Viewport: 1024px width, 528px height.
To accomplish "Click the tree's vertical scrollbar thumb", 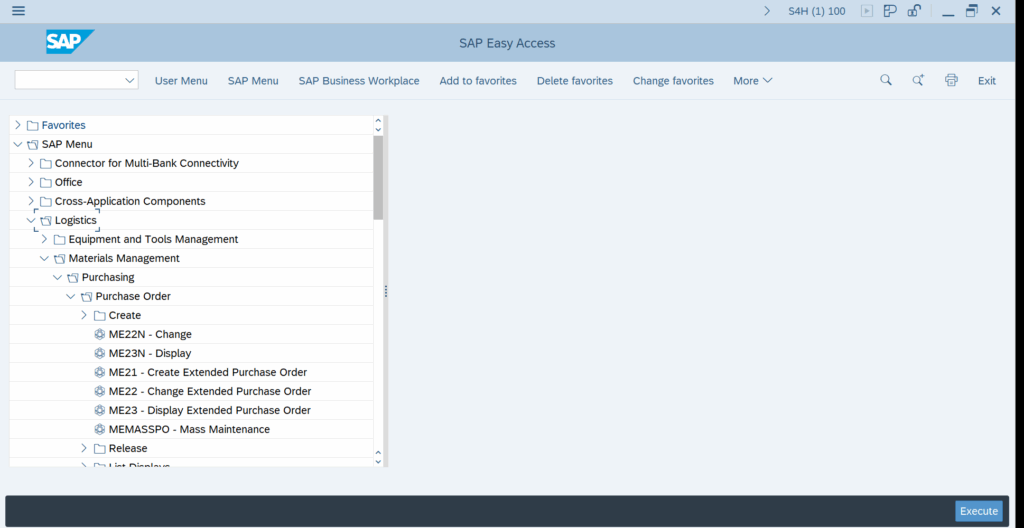I will (x=378, y=177).
